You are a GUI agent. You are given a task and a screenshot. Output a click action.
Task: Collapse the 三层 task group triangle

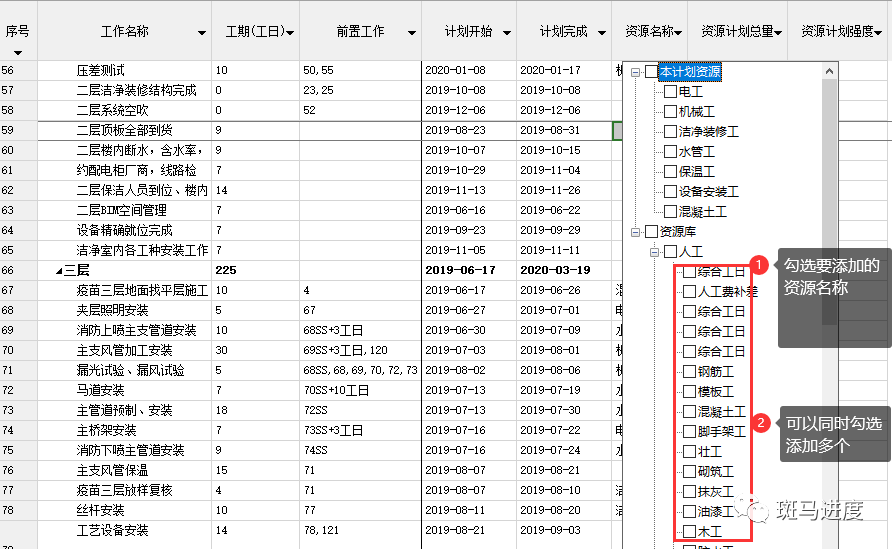(x=59, y=271)
